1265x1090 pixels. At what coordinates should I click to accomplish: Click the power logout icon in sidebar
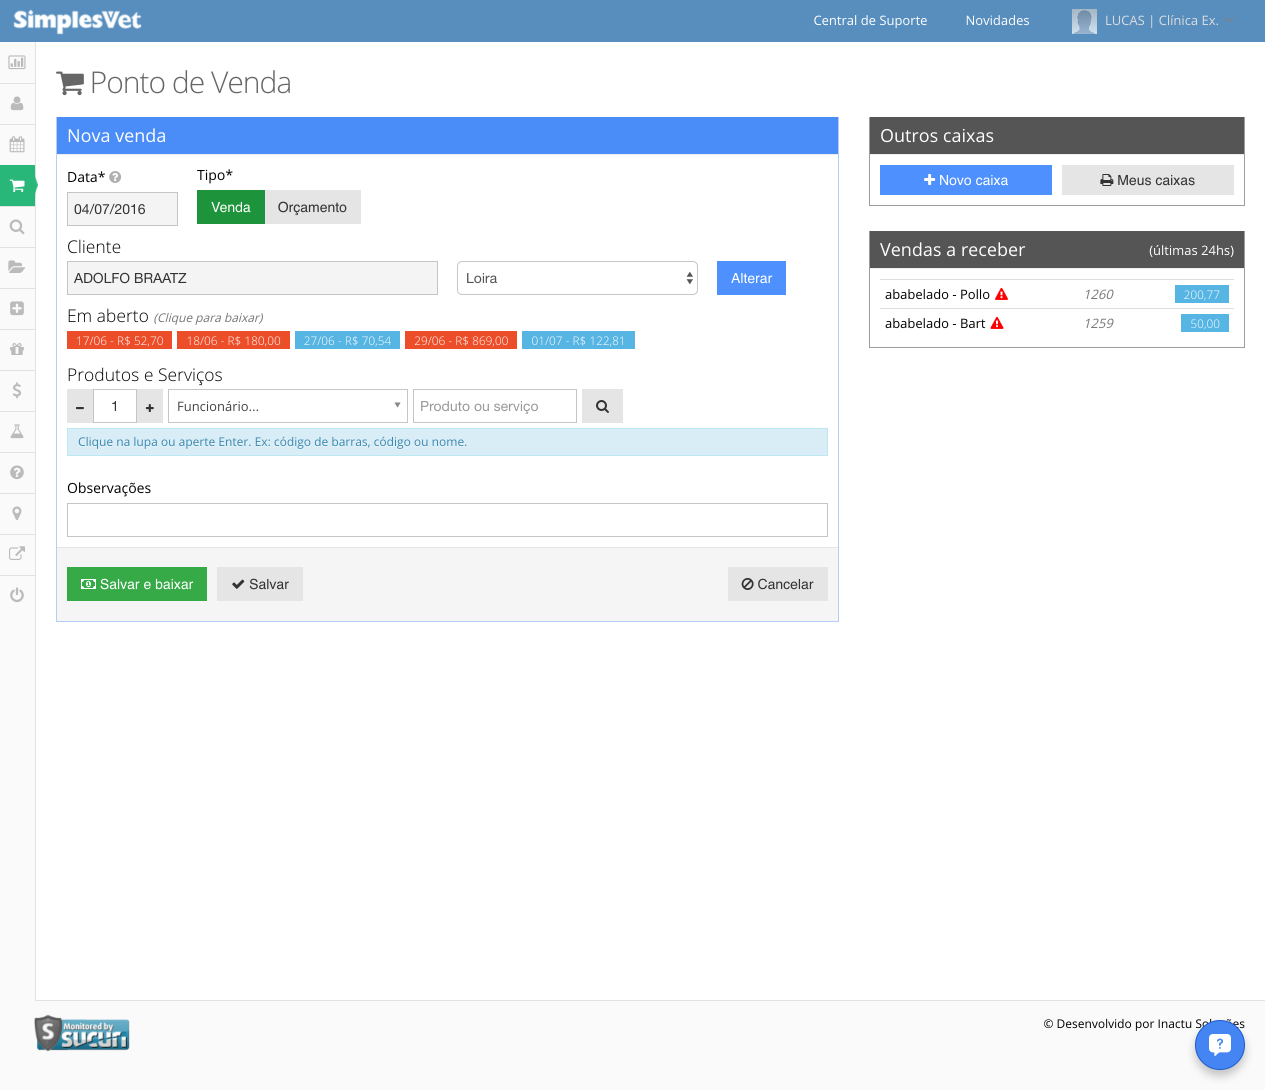pyautogui.click(x=17, y=595)
